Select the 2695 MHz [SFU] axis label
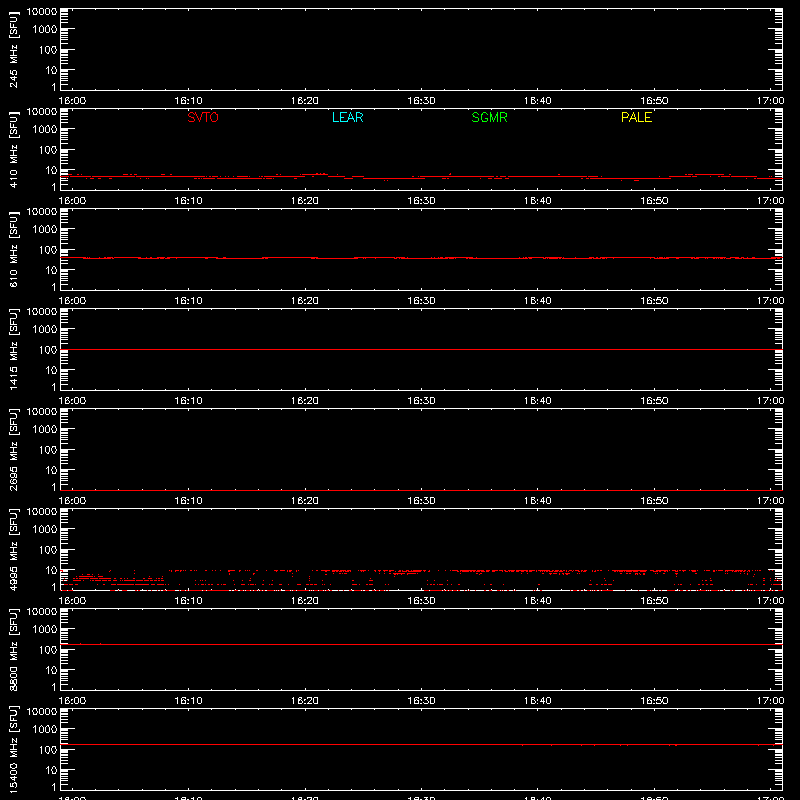Screen dimensions: 800x800 click(14, 449)
